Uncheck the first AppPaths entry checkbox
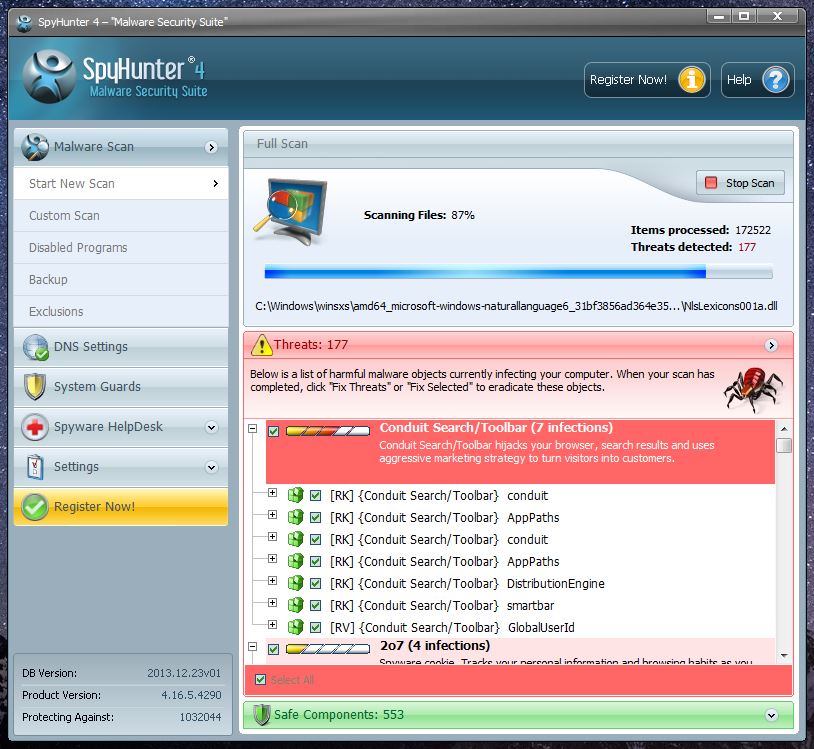This screenshot has height=749, width=814. tap(315, 518)
